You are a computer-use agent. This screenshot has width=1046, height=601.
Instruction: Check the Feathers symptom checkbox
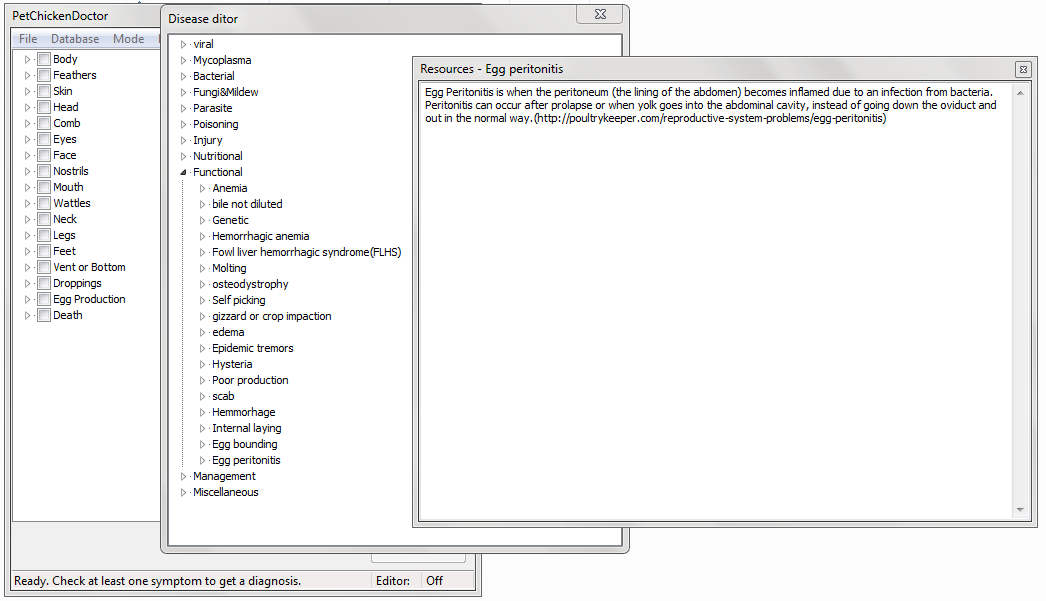click(44, 75)
